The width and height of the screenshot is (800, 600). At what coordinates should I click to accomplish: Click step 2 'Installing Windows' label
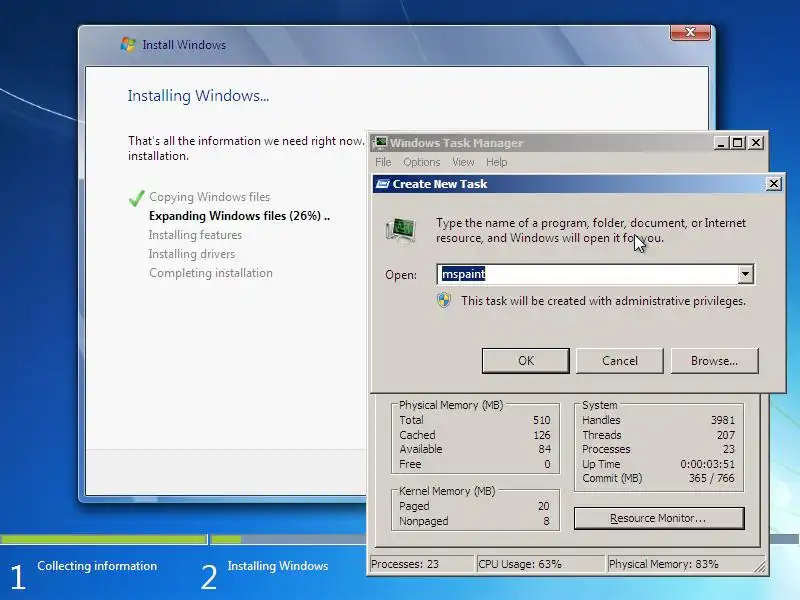(x=278, y=566)
